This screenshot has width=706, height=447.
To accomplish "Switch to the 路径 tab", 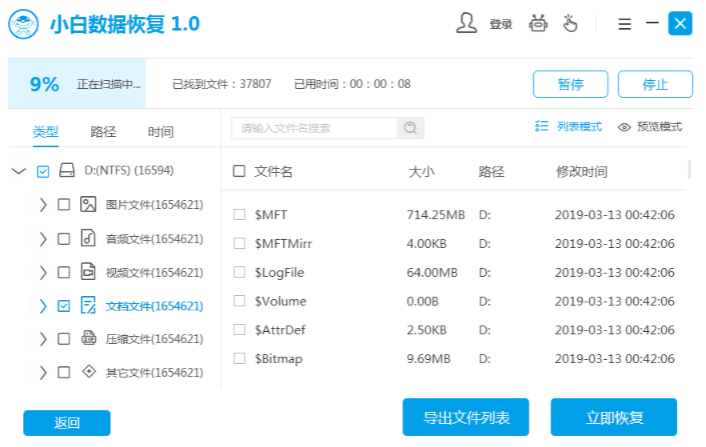I will pyautogui.click(x=103, y=131).
